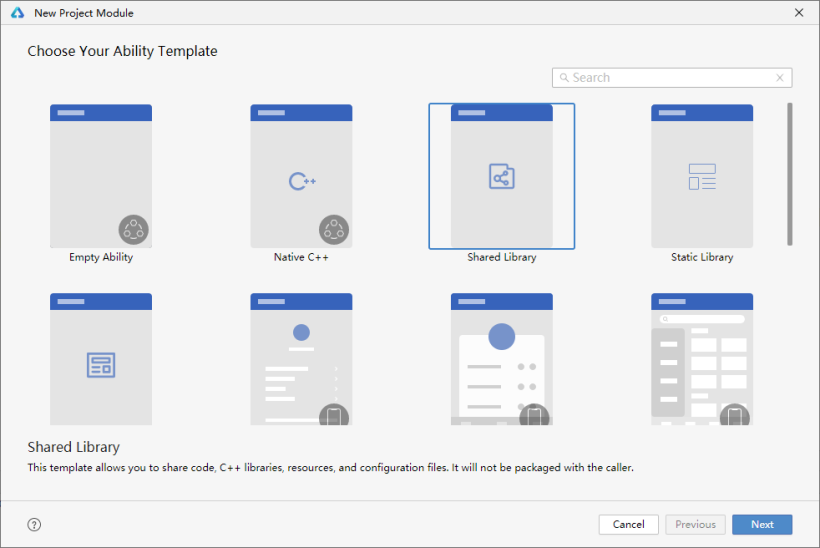This screenshot has height=548, width=820.
Task: Pick the Static Library template thumbnail
Action: click(702, 176)
